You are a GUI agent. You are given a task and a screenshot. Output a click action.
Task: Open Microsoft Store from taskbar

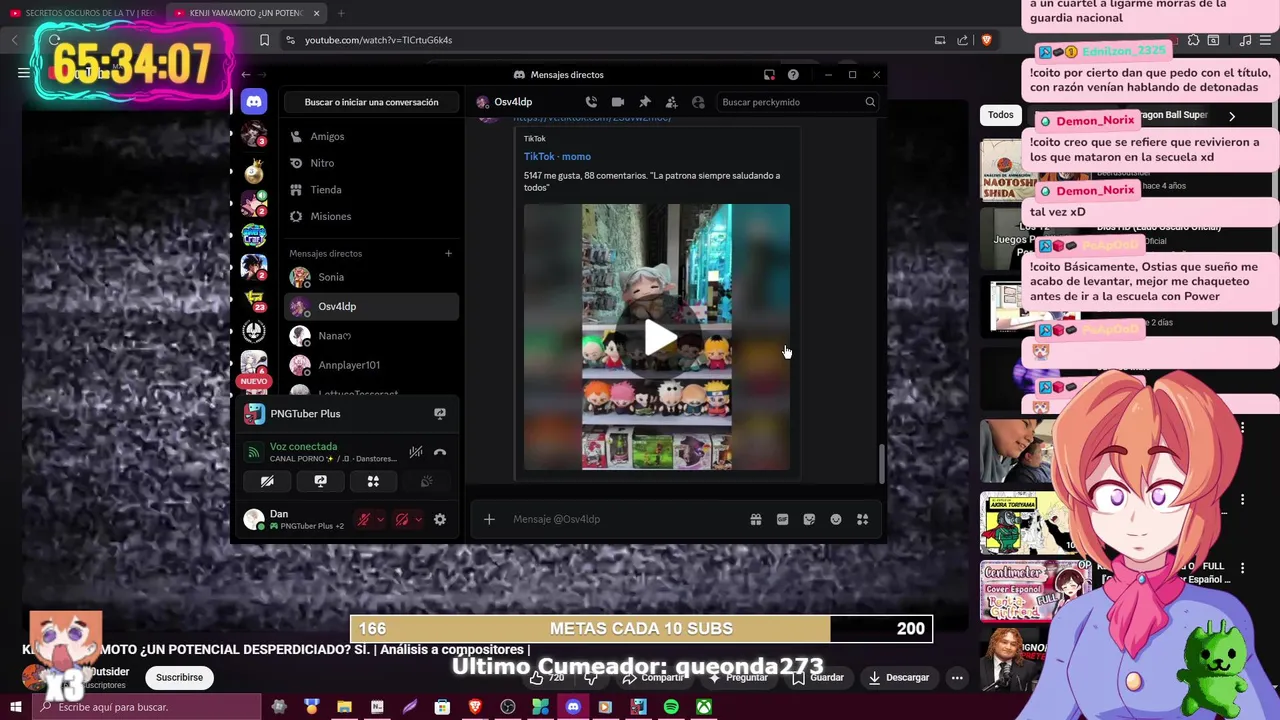click(x=442, y=707)
